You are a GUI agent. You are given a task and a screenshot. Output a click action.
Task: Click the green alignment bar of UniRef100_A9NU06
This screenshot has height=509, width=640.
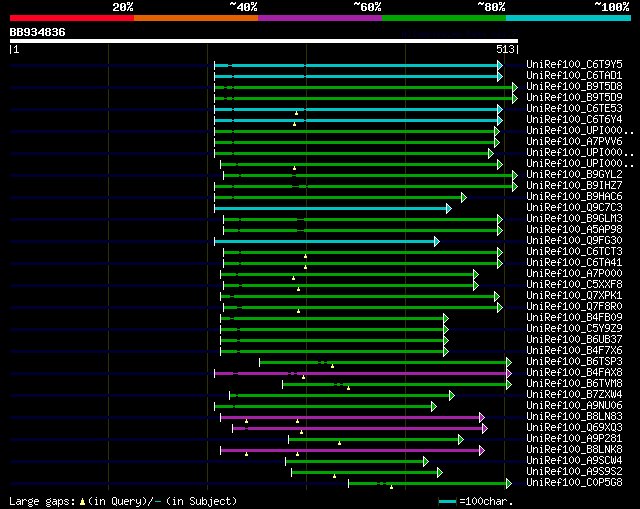pos(323,407)
